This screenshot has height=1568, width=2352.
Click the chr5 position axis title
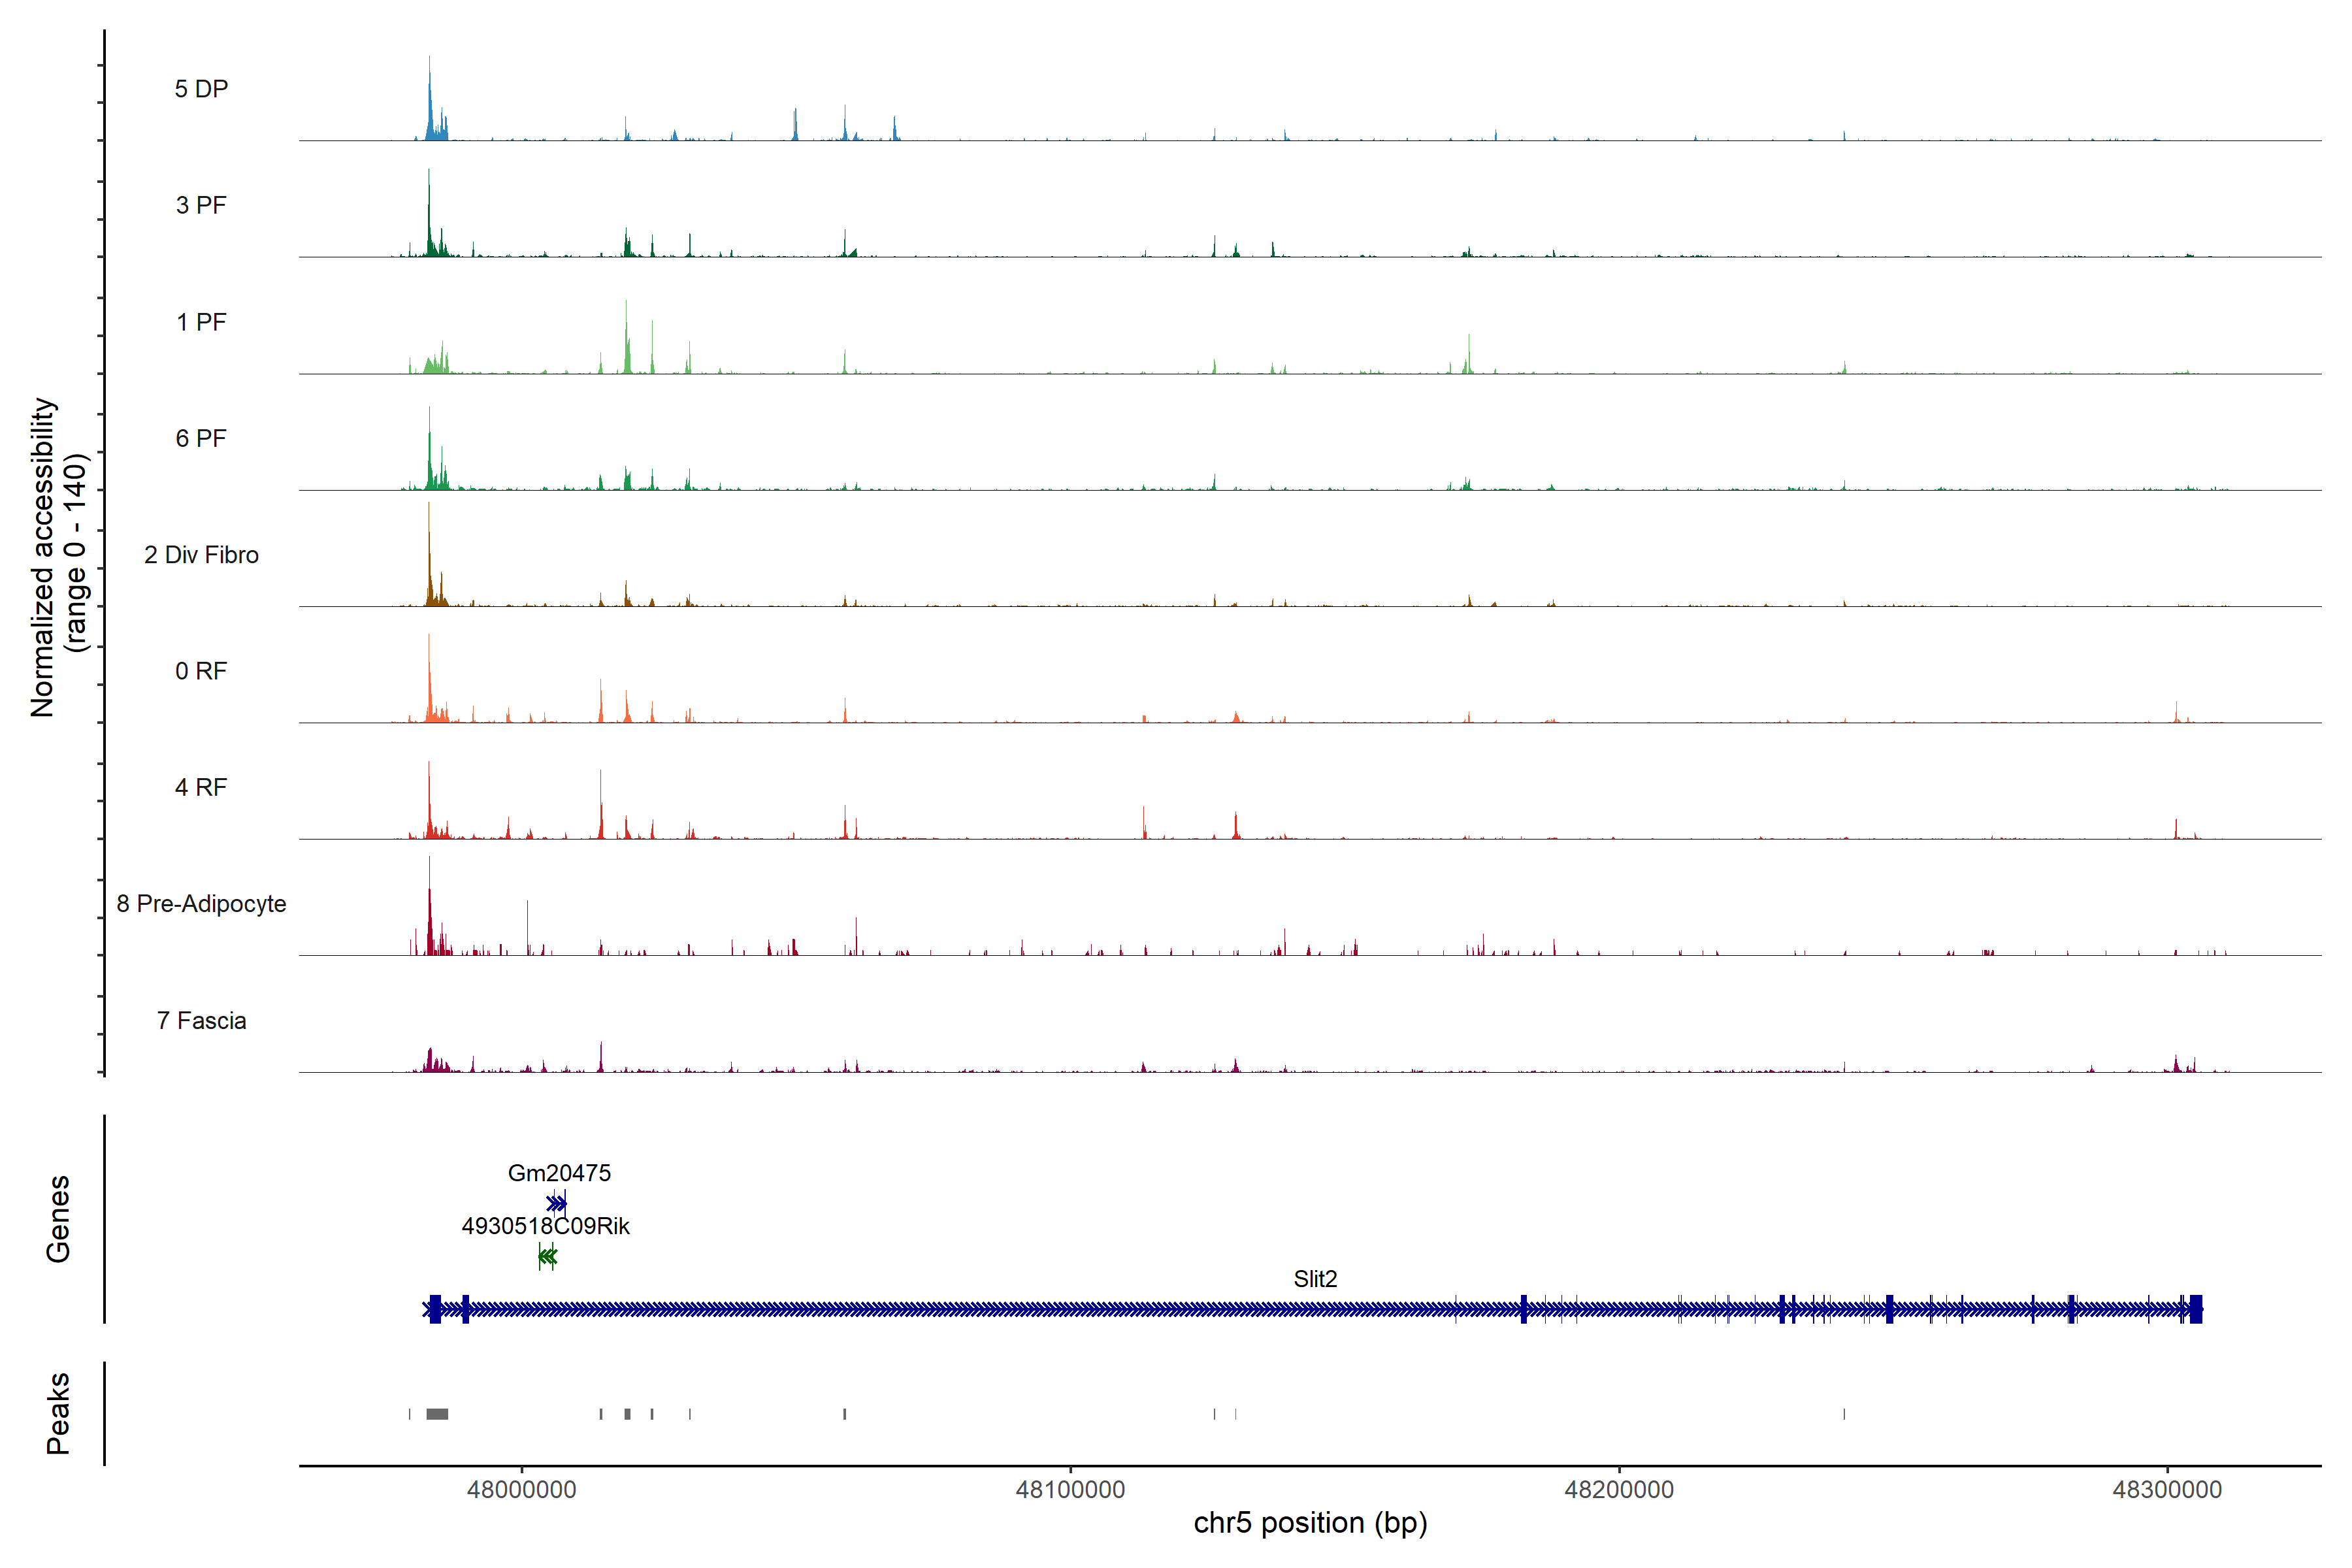1310,1523
